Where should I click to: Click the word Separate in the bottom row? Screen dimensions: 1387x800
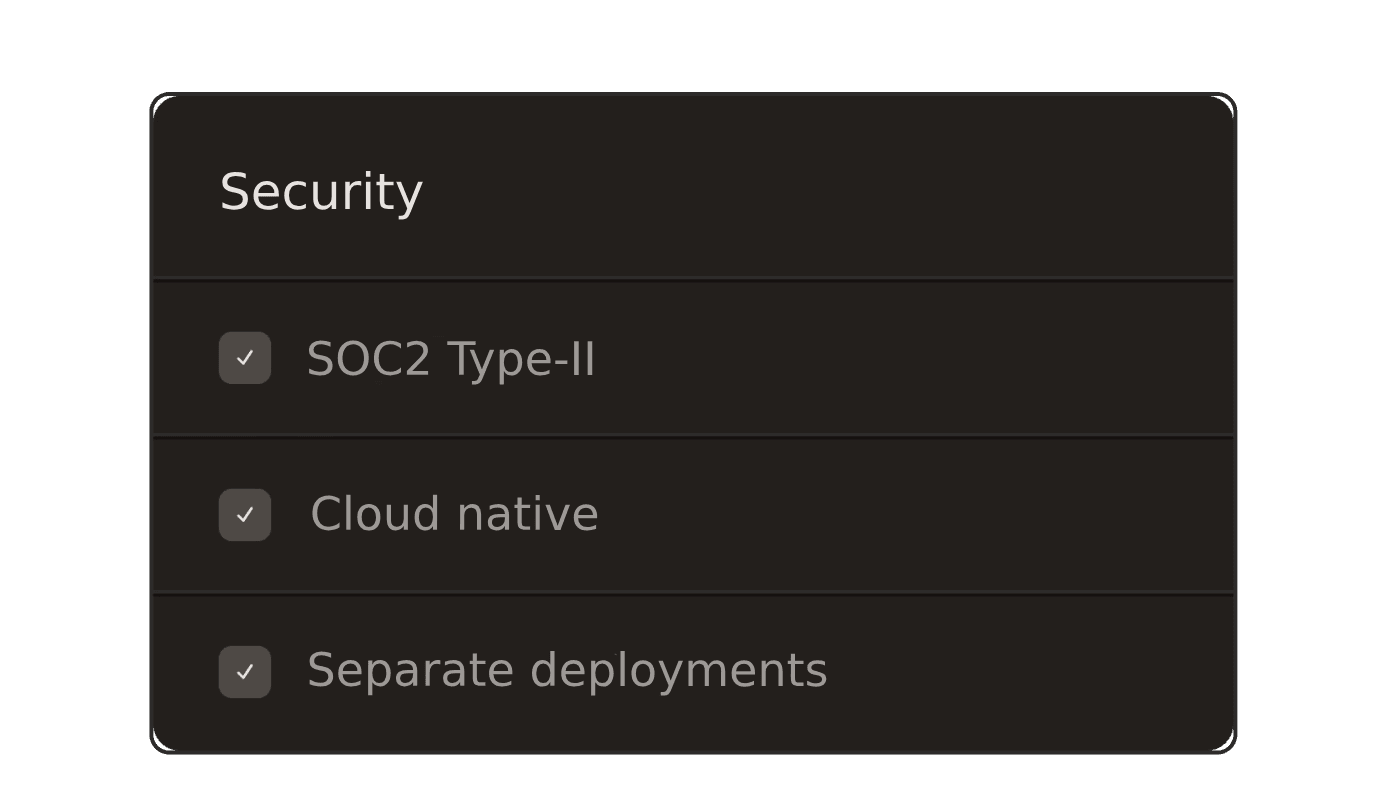coord(410,672)
